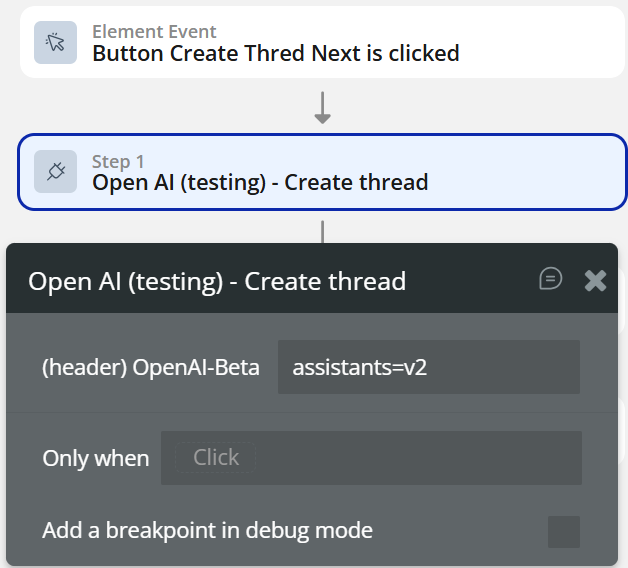This screenshot has height=568, width=628.
Task: Click the "Add a breakpoint in debug mode" label
Action: click(207, 530)
